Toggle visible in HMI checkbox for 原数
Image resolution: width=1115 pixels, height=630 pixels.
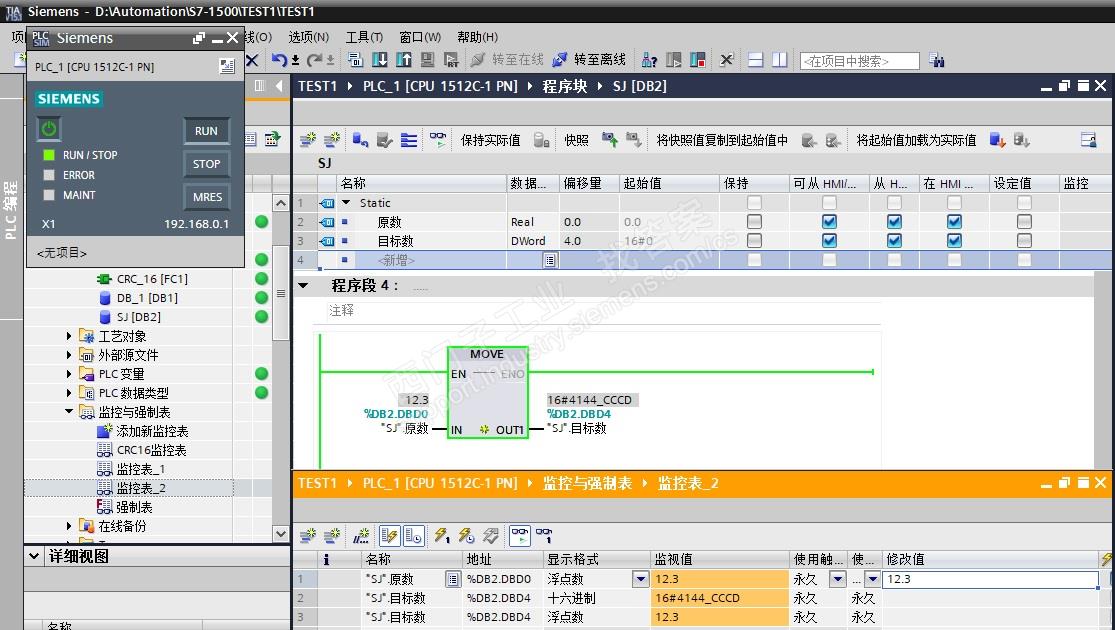coord(954,222)
